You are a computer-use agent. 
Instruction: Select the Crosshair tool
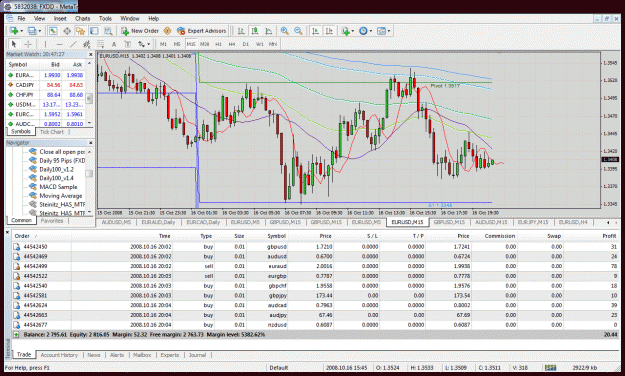coord(28,44)
